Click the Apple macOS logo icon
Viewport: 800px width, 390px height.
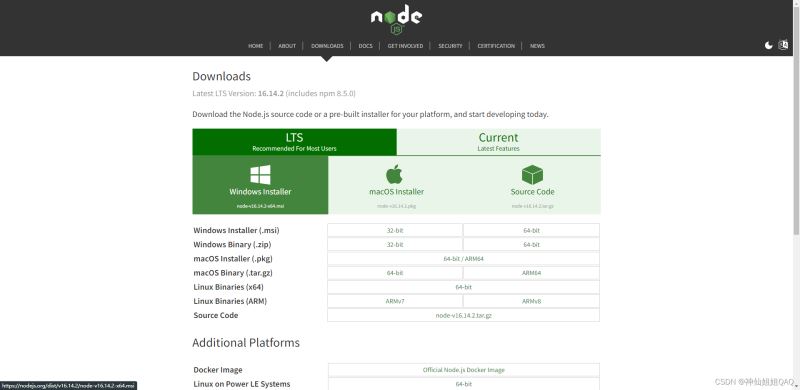tap(394, 174)
